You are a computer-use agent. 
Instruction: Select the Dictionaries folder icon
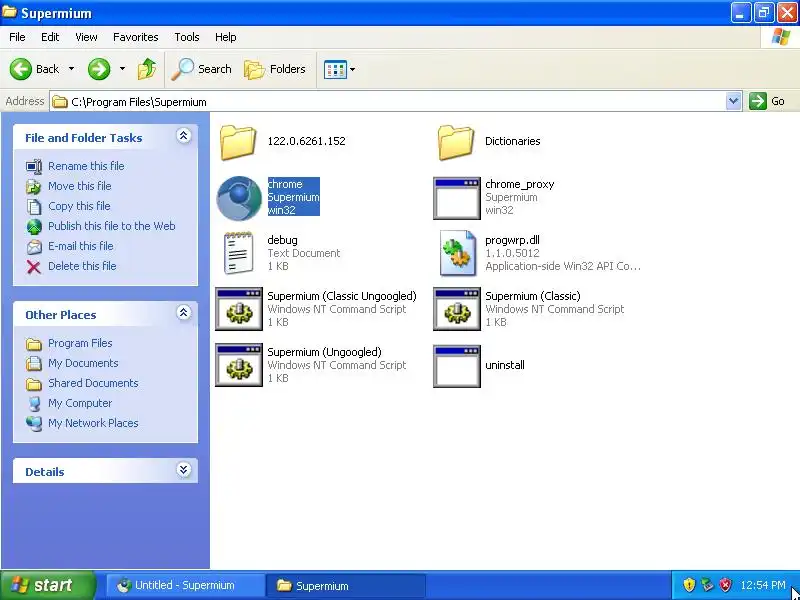[x=456, y=142]
